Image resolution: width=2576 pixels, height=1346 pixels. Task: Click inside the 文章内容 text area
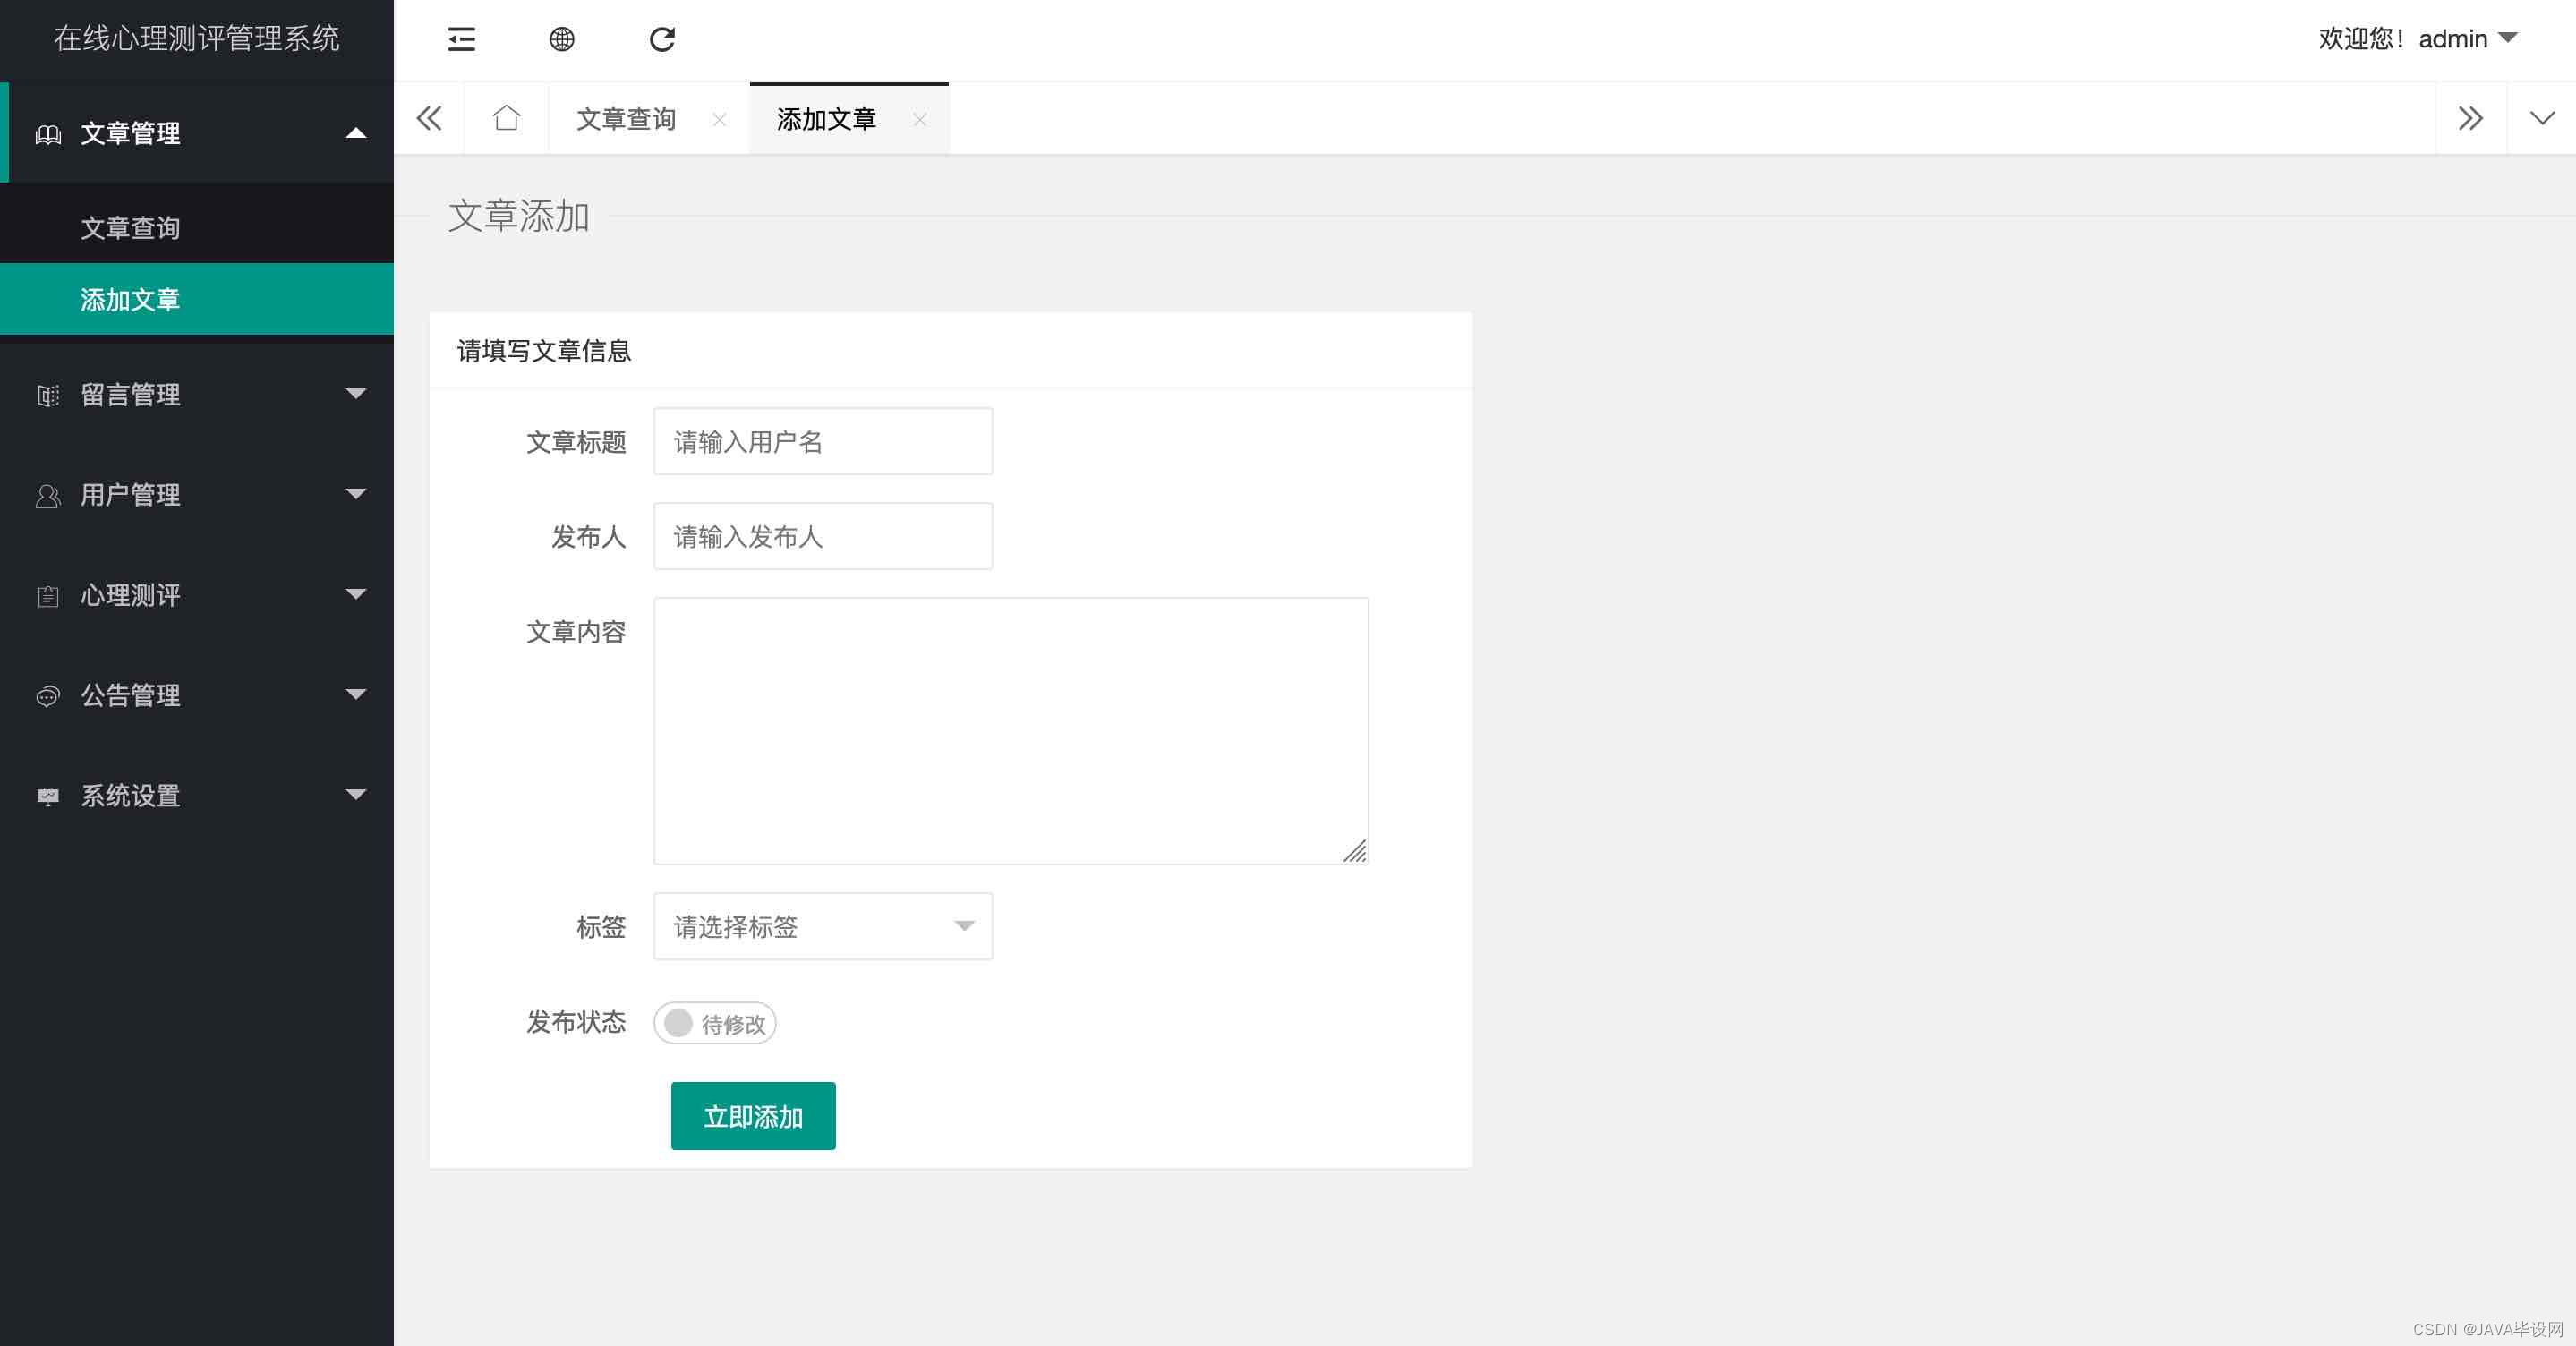pos(1010,730)
